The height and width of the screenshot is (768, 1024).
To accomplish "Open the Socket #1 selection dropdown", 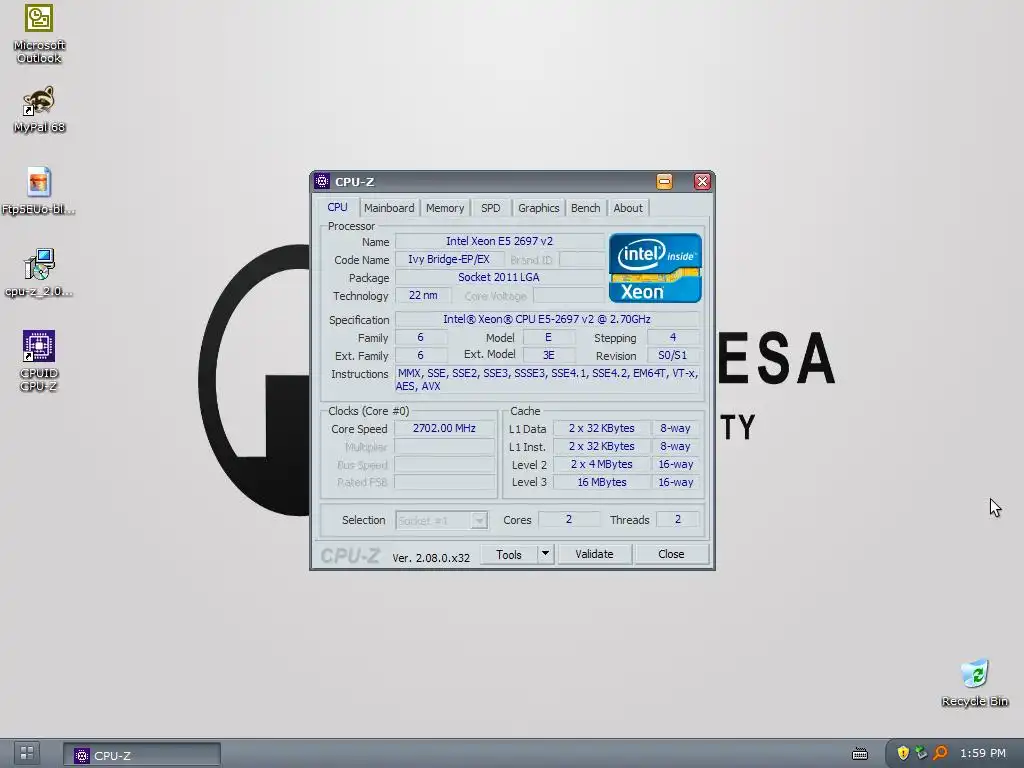I will point(441,520).
